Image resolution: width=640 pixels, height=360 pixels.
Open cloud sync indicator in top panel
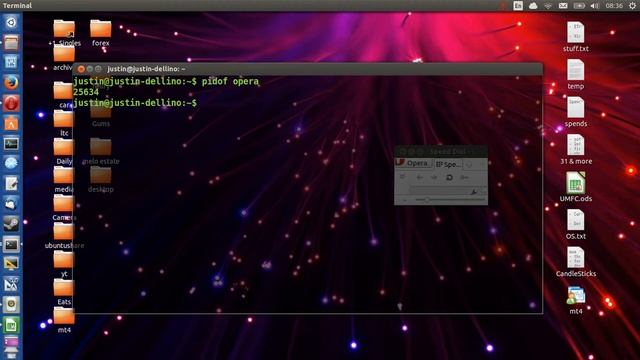point(533,5)
